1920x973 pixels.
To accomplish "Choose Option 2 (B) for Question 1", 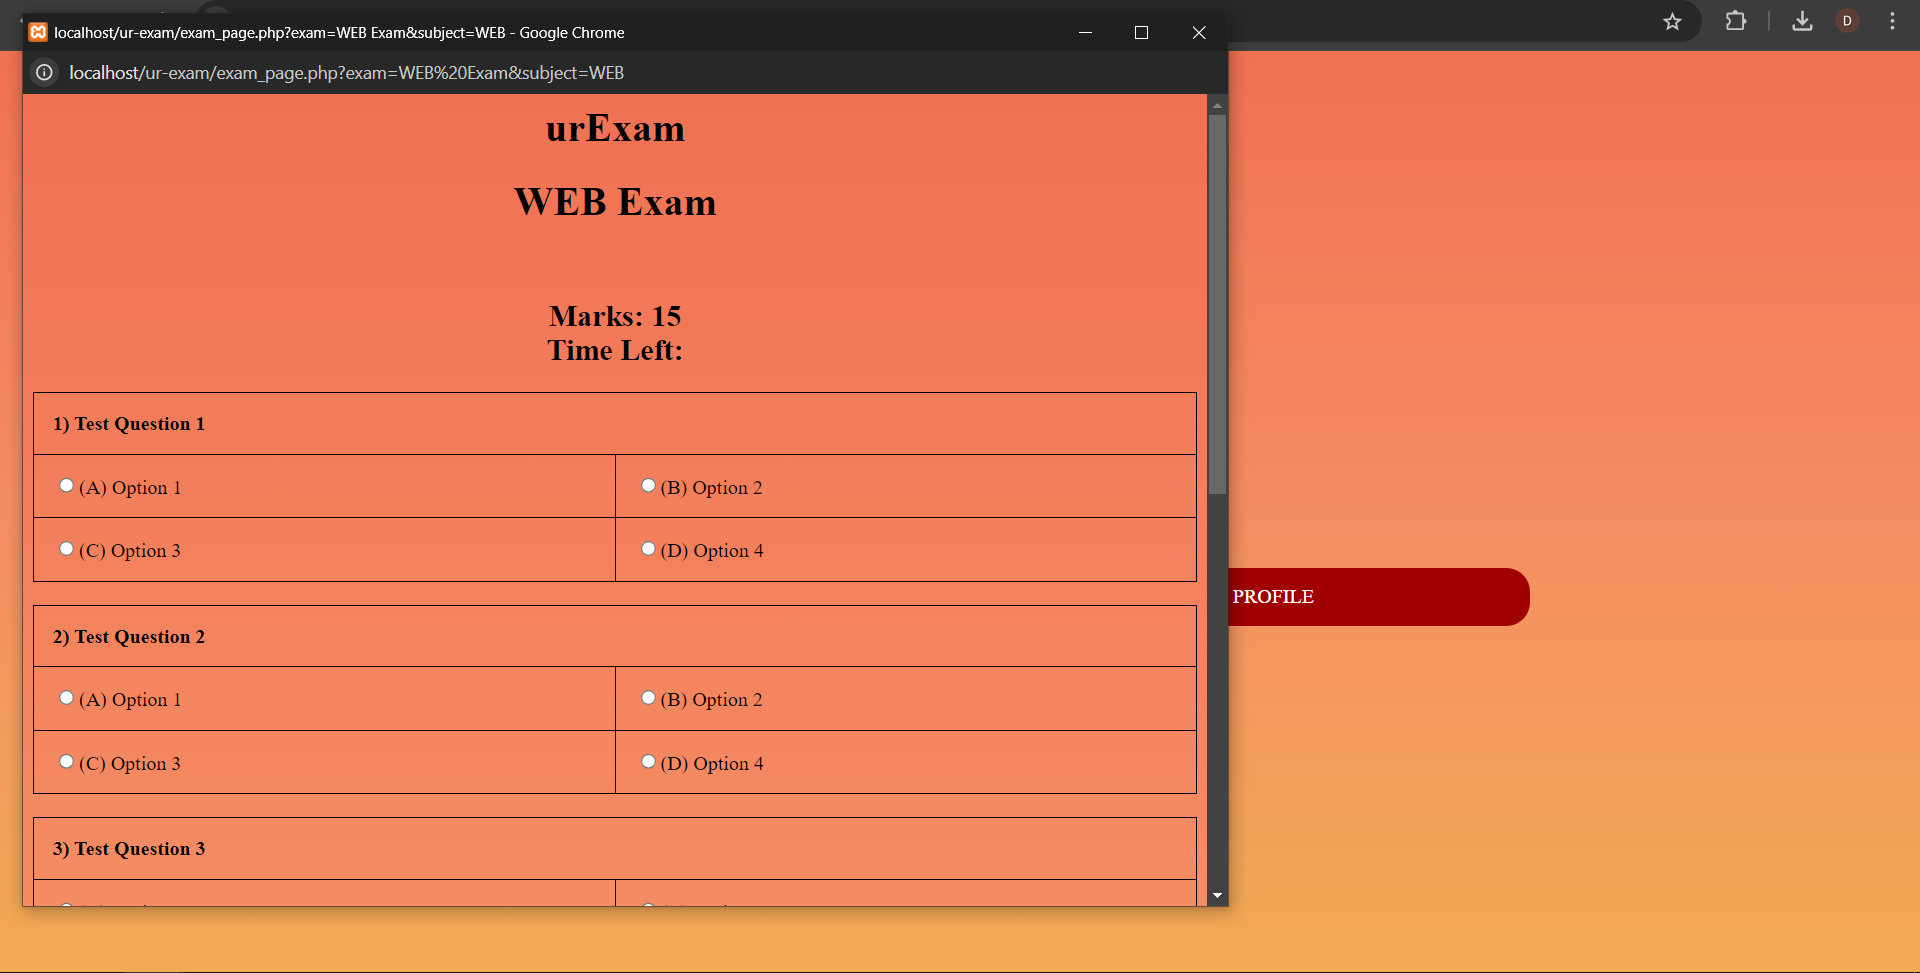I will tap(648, 486).
